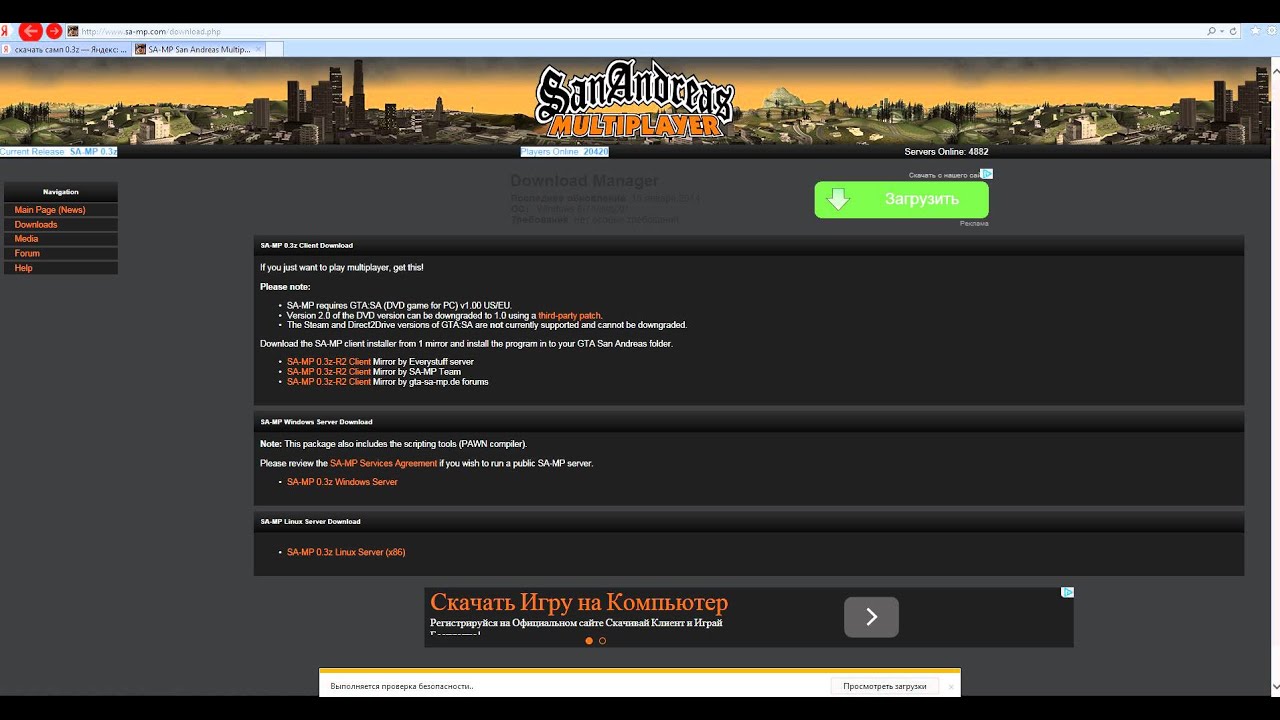Download the SA-MP 0.3z Linux Server (x86)
Screen dimensions: 1280x720
tap(346, 552)
